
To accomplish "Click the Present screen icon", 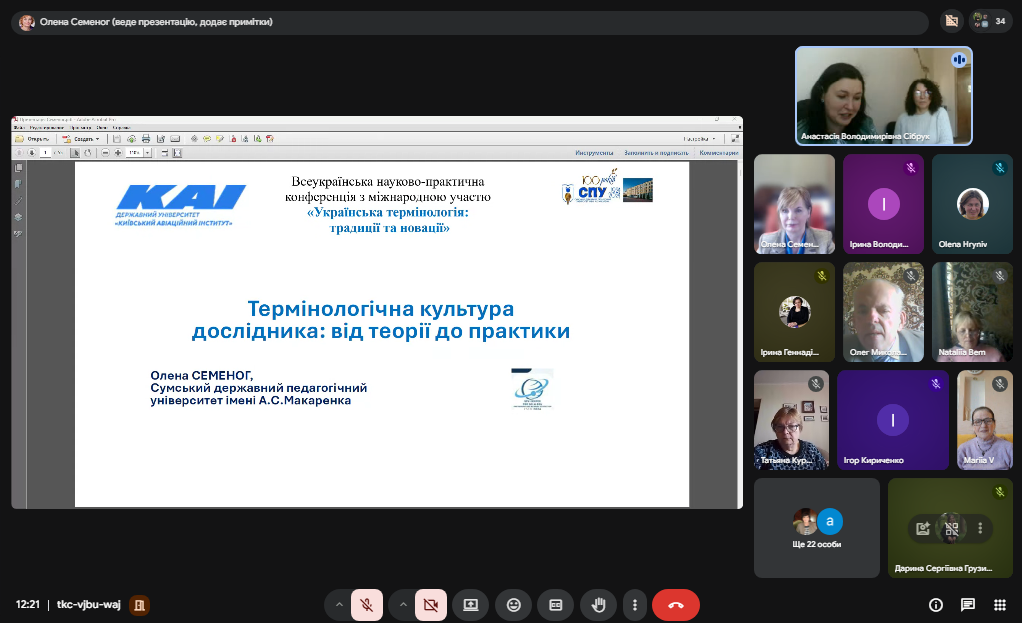I will [470, 605].
